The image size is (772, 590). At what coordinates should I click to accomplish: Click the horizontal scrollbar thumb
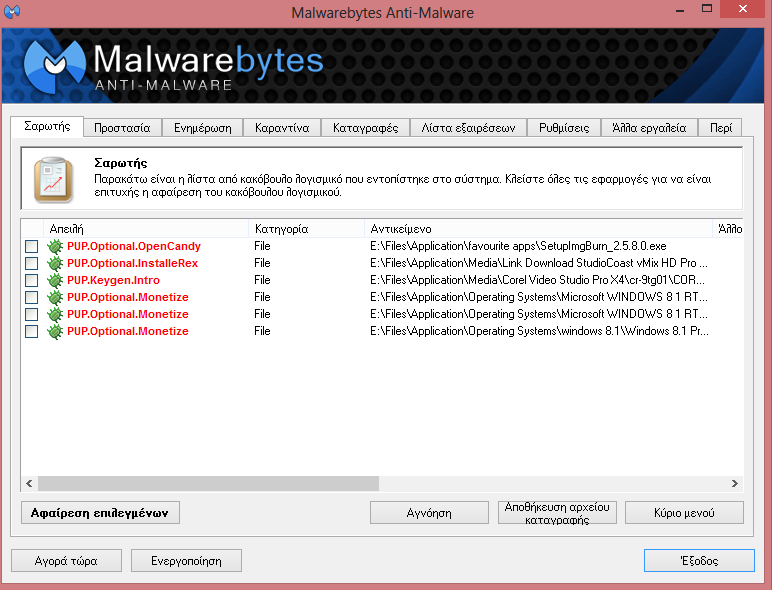pyautogui.click(x=208, y=484)
